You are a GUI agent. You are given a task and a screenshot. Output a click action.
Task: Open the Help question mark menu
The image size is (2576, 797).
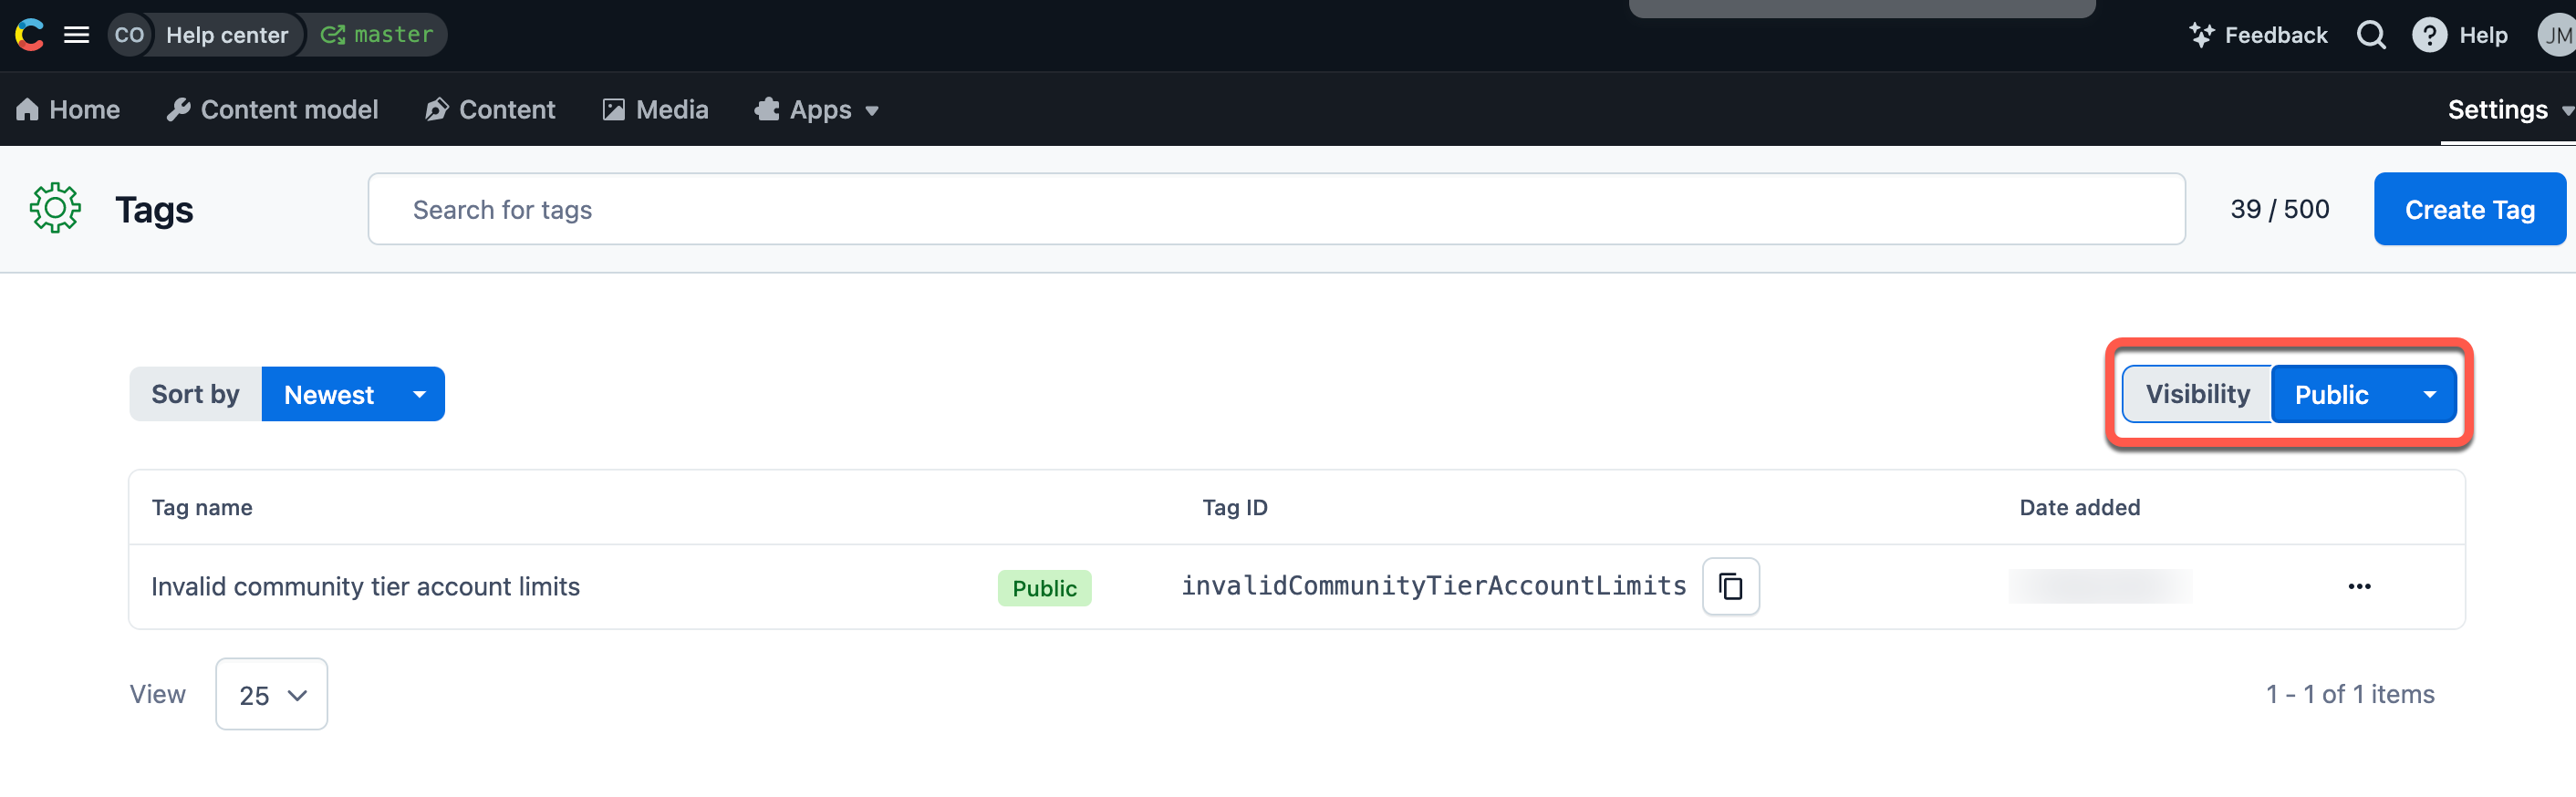click(x=2460, y=35)
